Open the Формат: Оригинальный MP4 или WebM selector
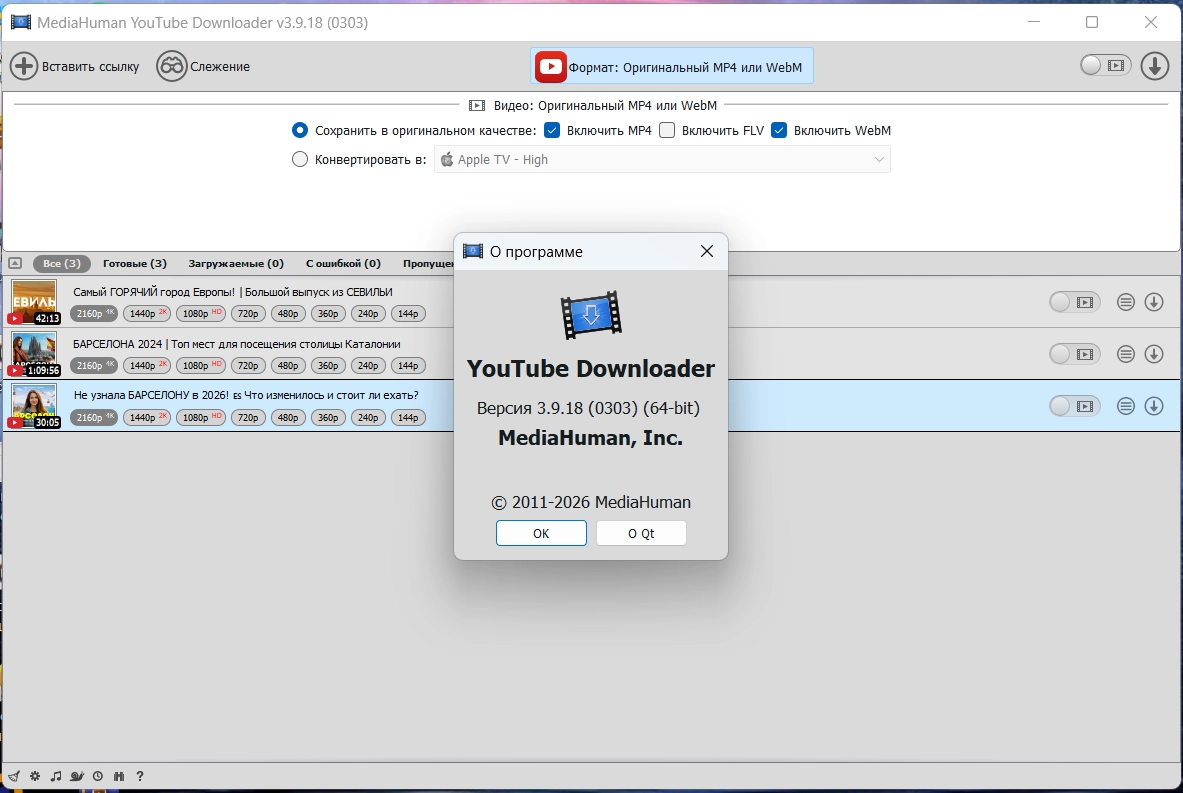This screenshot has width=1183, height=793. 671,66
